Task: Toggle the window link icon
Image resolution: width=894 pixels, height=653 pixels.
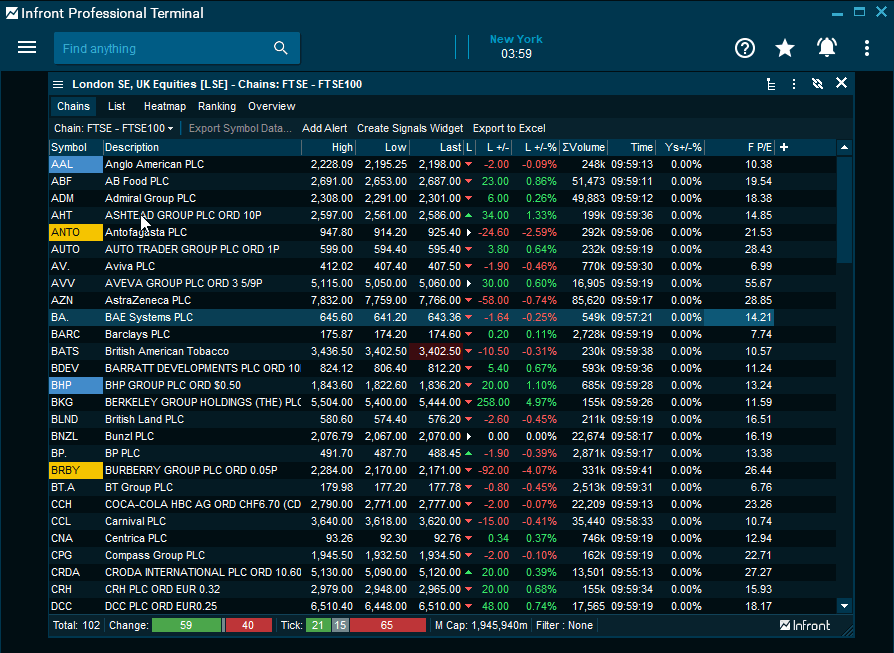Action: (818, 84)
